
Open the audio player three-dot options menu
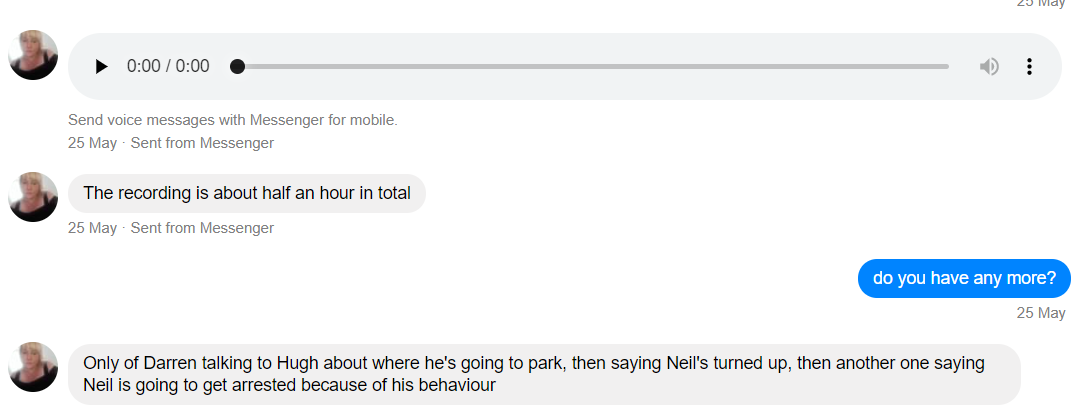coord(1028,67)
